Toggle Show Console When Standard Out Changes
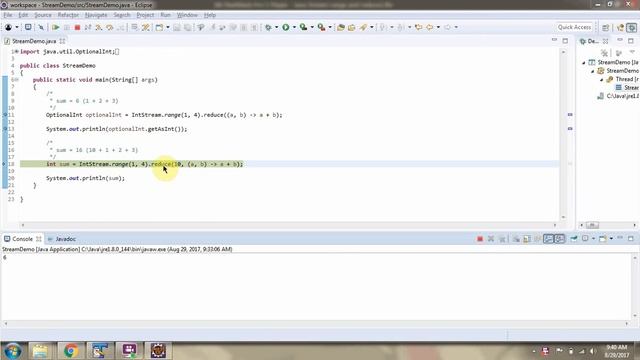The image size is (640, 360). pos(549,239)
